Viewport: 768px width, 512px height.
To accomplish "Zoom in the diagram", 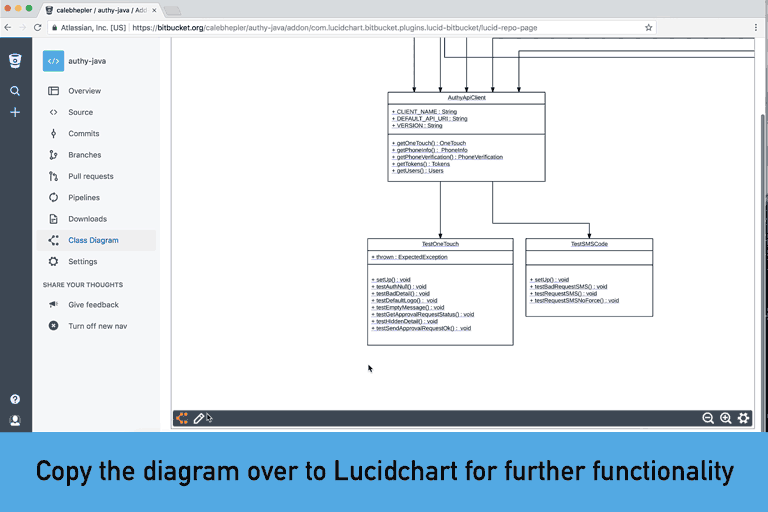I will [x=725, y=418].
